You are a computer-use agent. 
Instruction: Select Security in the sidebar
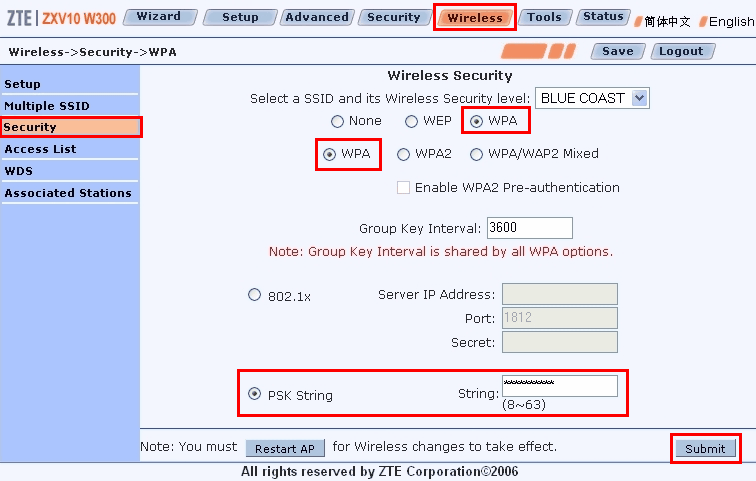(70, 127)
